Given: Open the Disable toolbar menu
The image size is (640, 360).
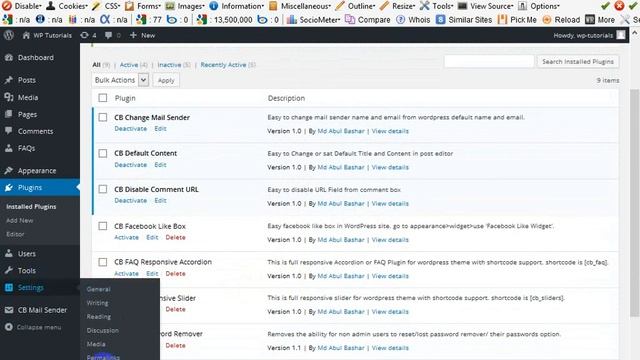Looking at the screenshot, I should 22,6.
